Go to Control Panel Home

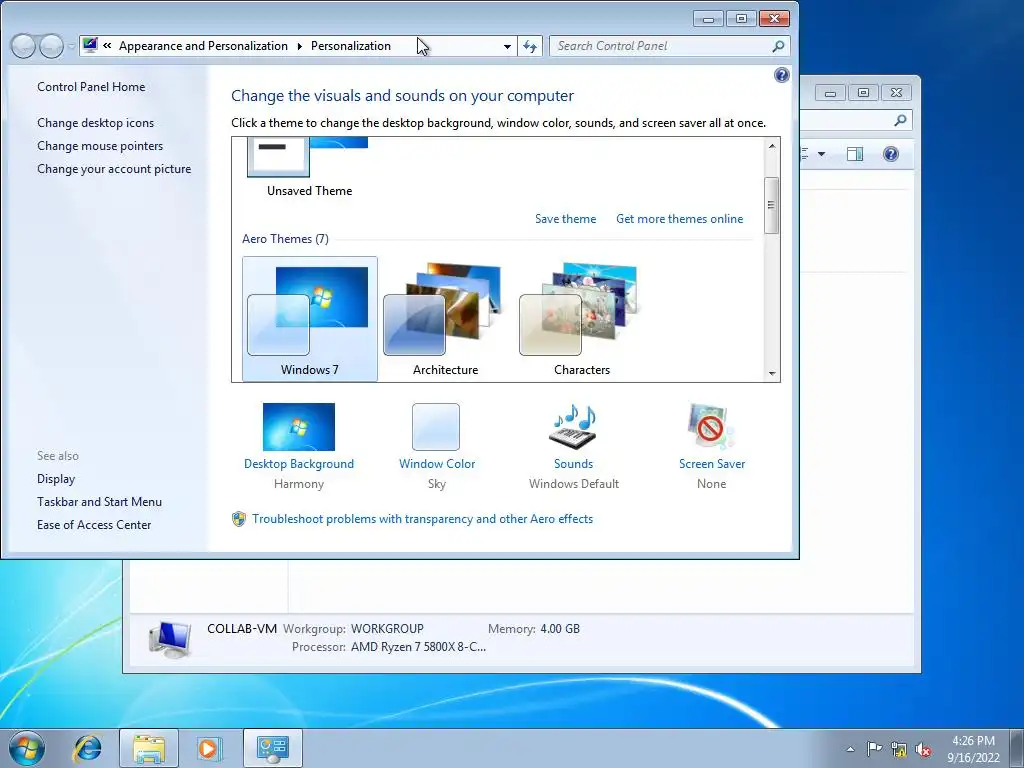tap(91, 87)
